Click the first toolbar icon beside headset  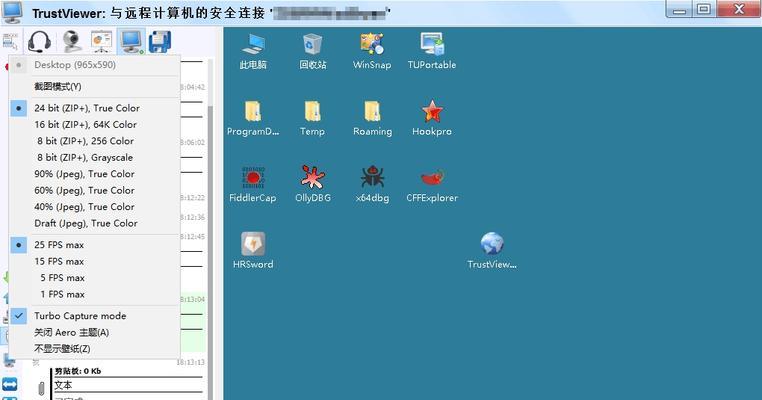pos(10,41)
